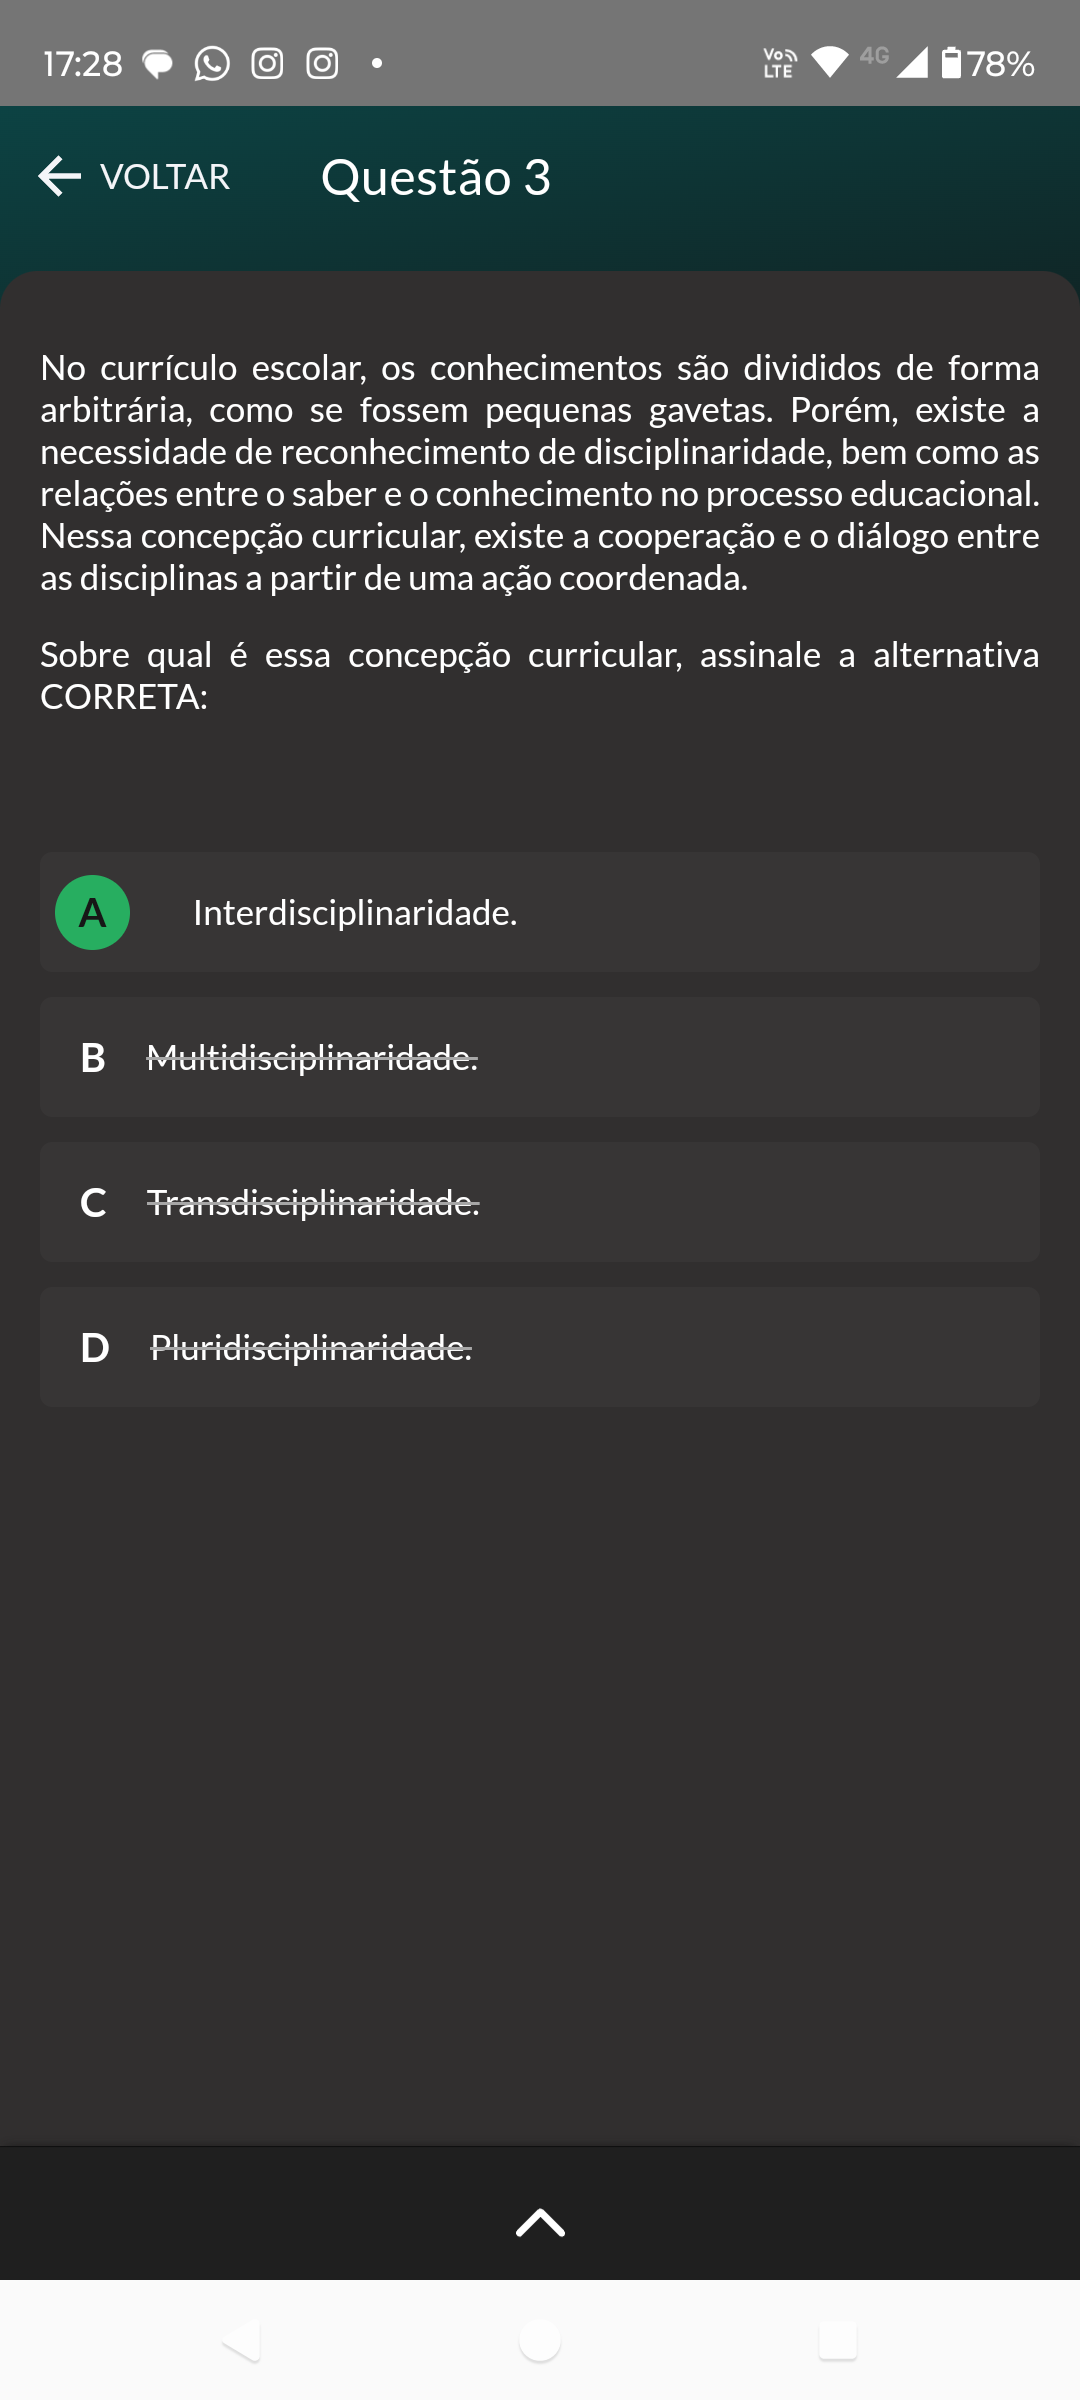The height and width of the screenshot is (2400, 1080).
Task: Tap the struck-through Pluridisciplinaridade option
Action: coord(311,1347)
